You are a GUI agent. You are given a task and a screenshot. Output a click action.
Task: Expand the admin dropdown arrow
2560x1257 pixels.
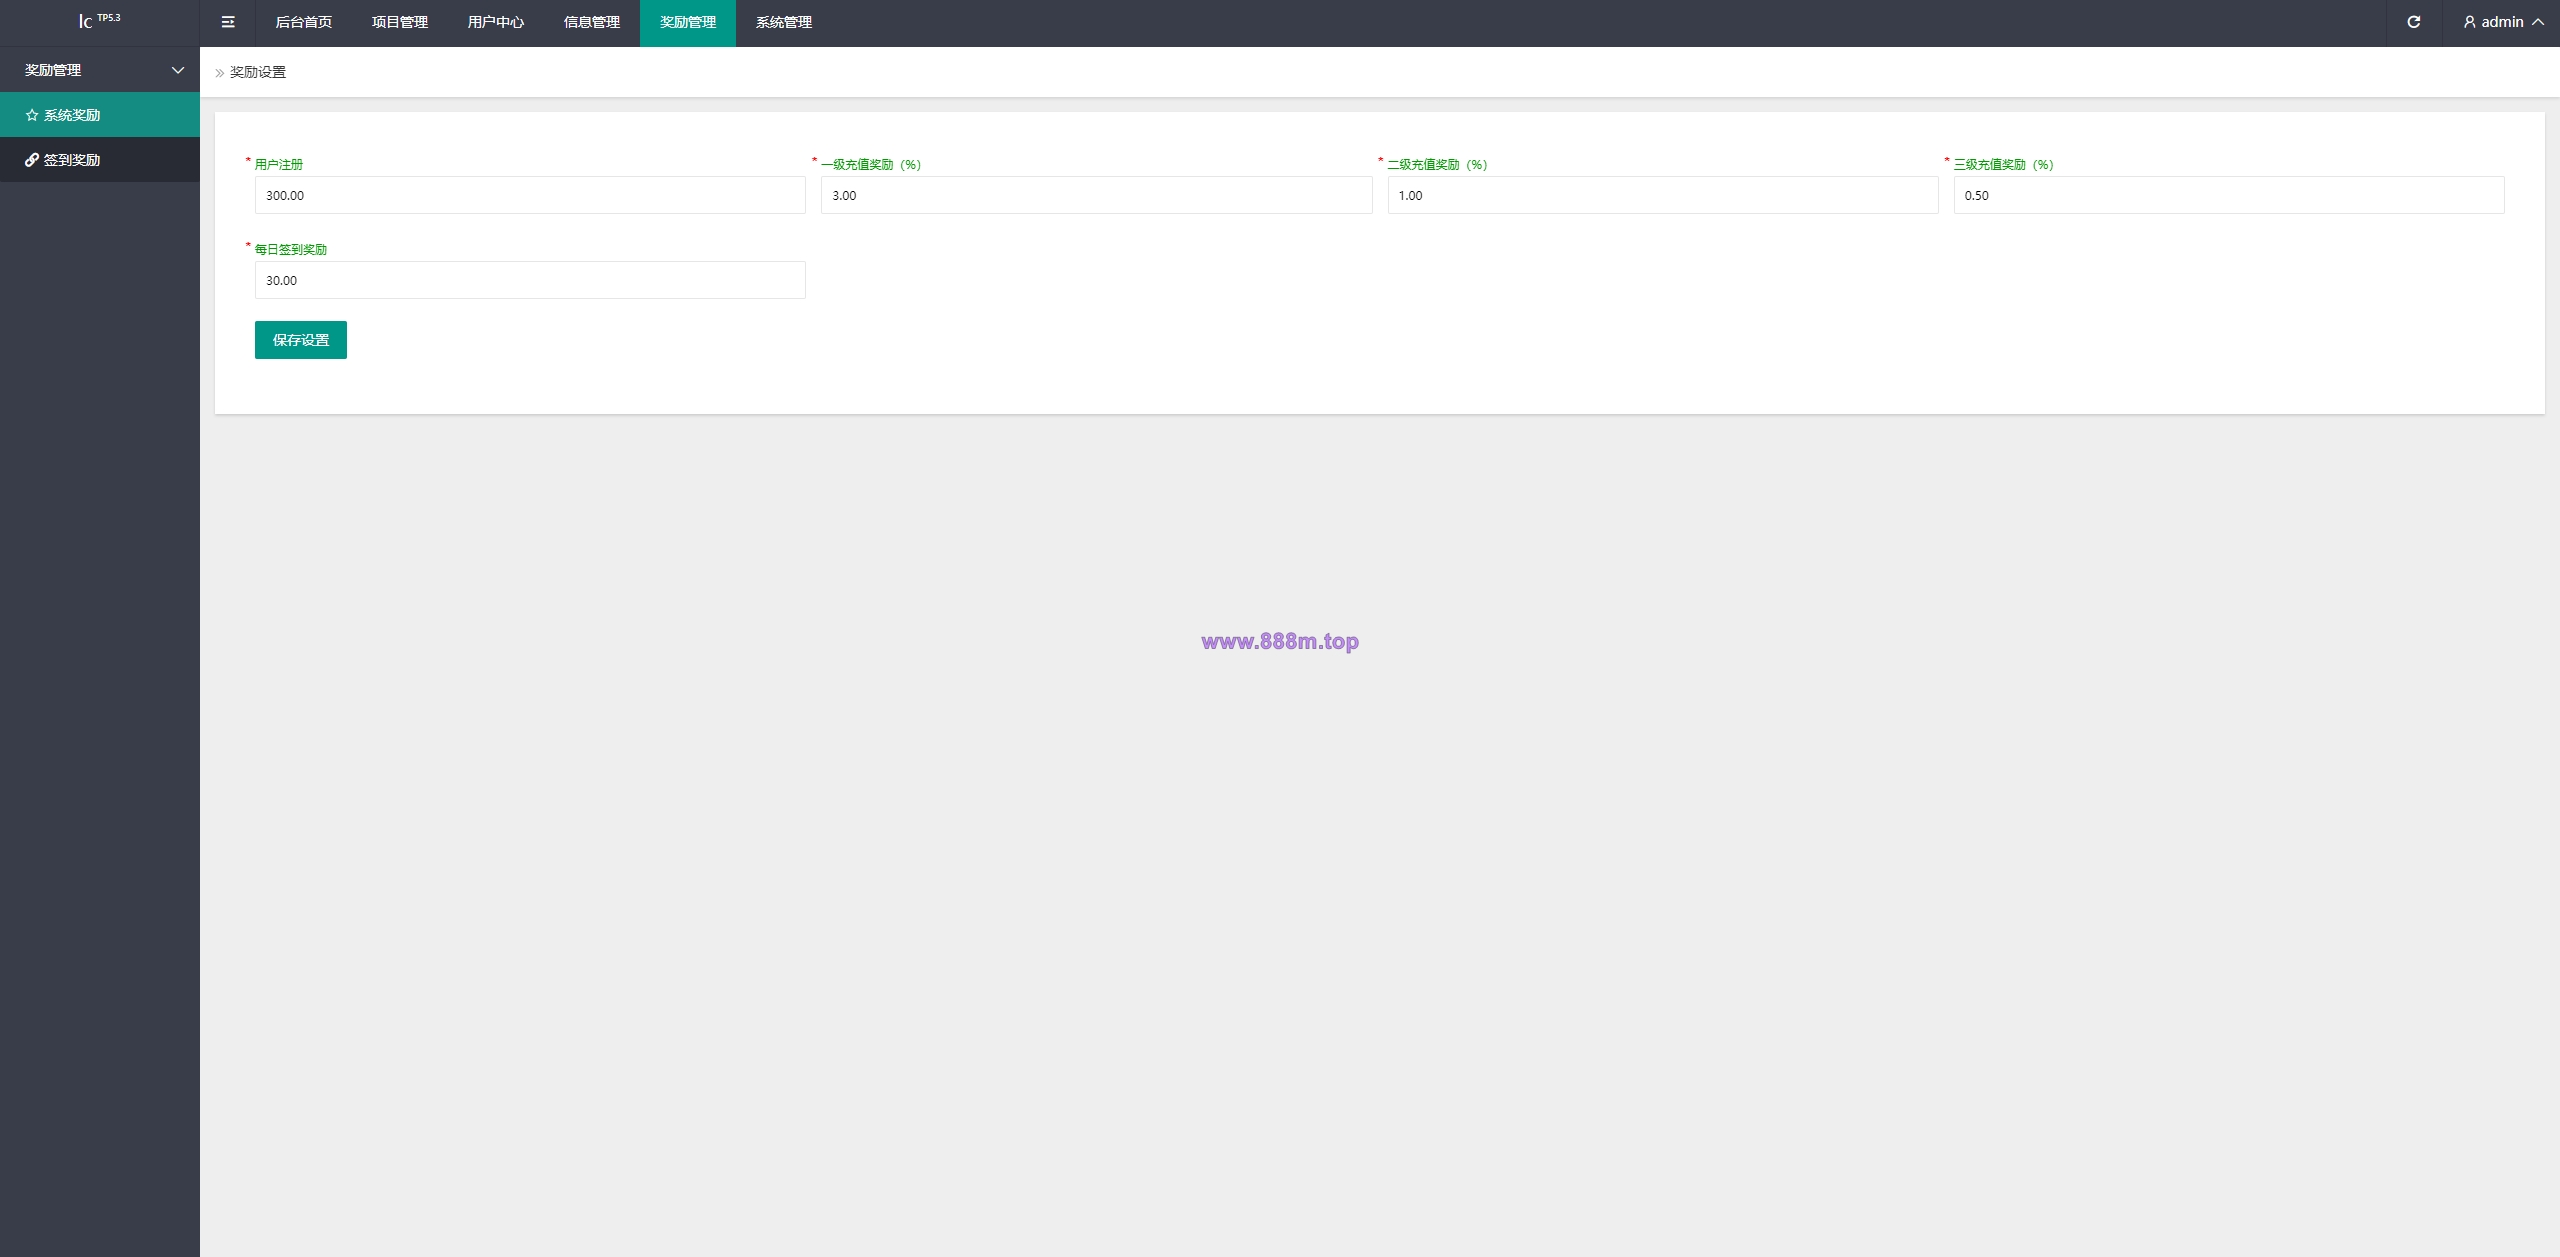click(x=2538, y=22)
